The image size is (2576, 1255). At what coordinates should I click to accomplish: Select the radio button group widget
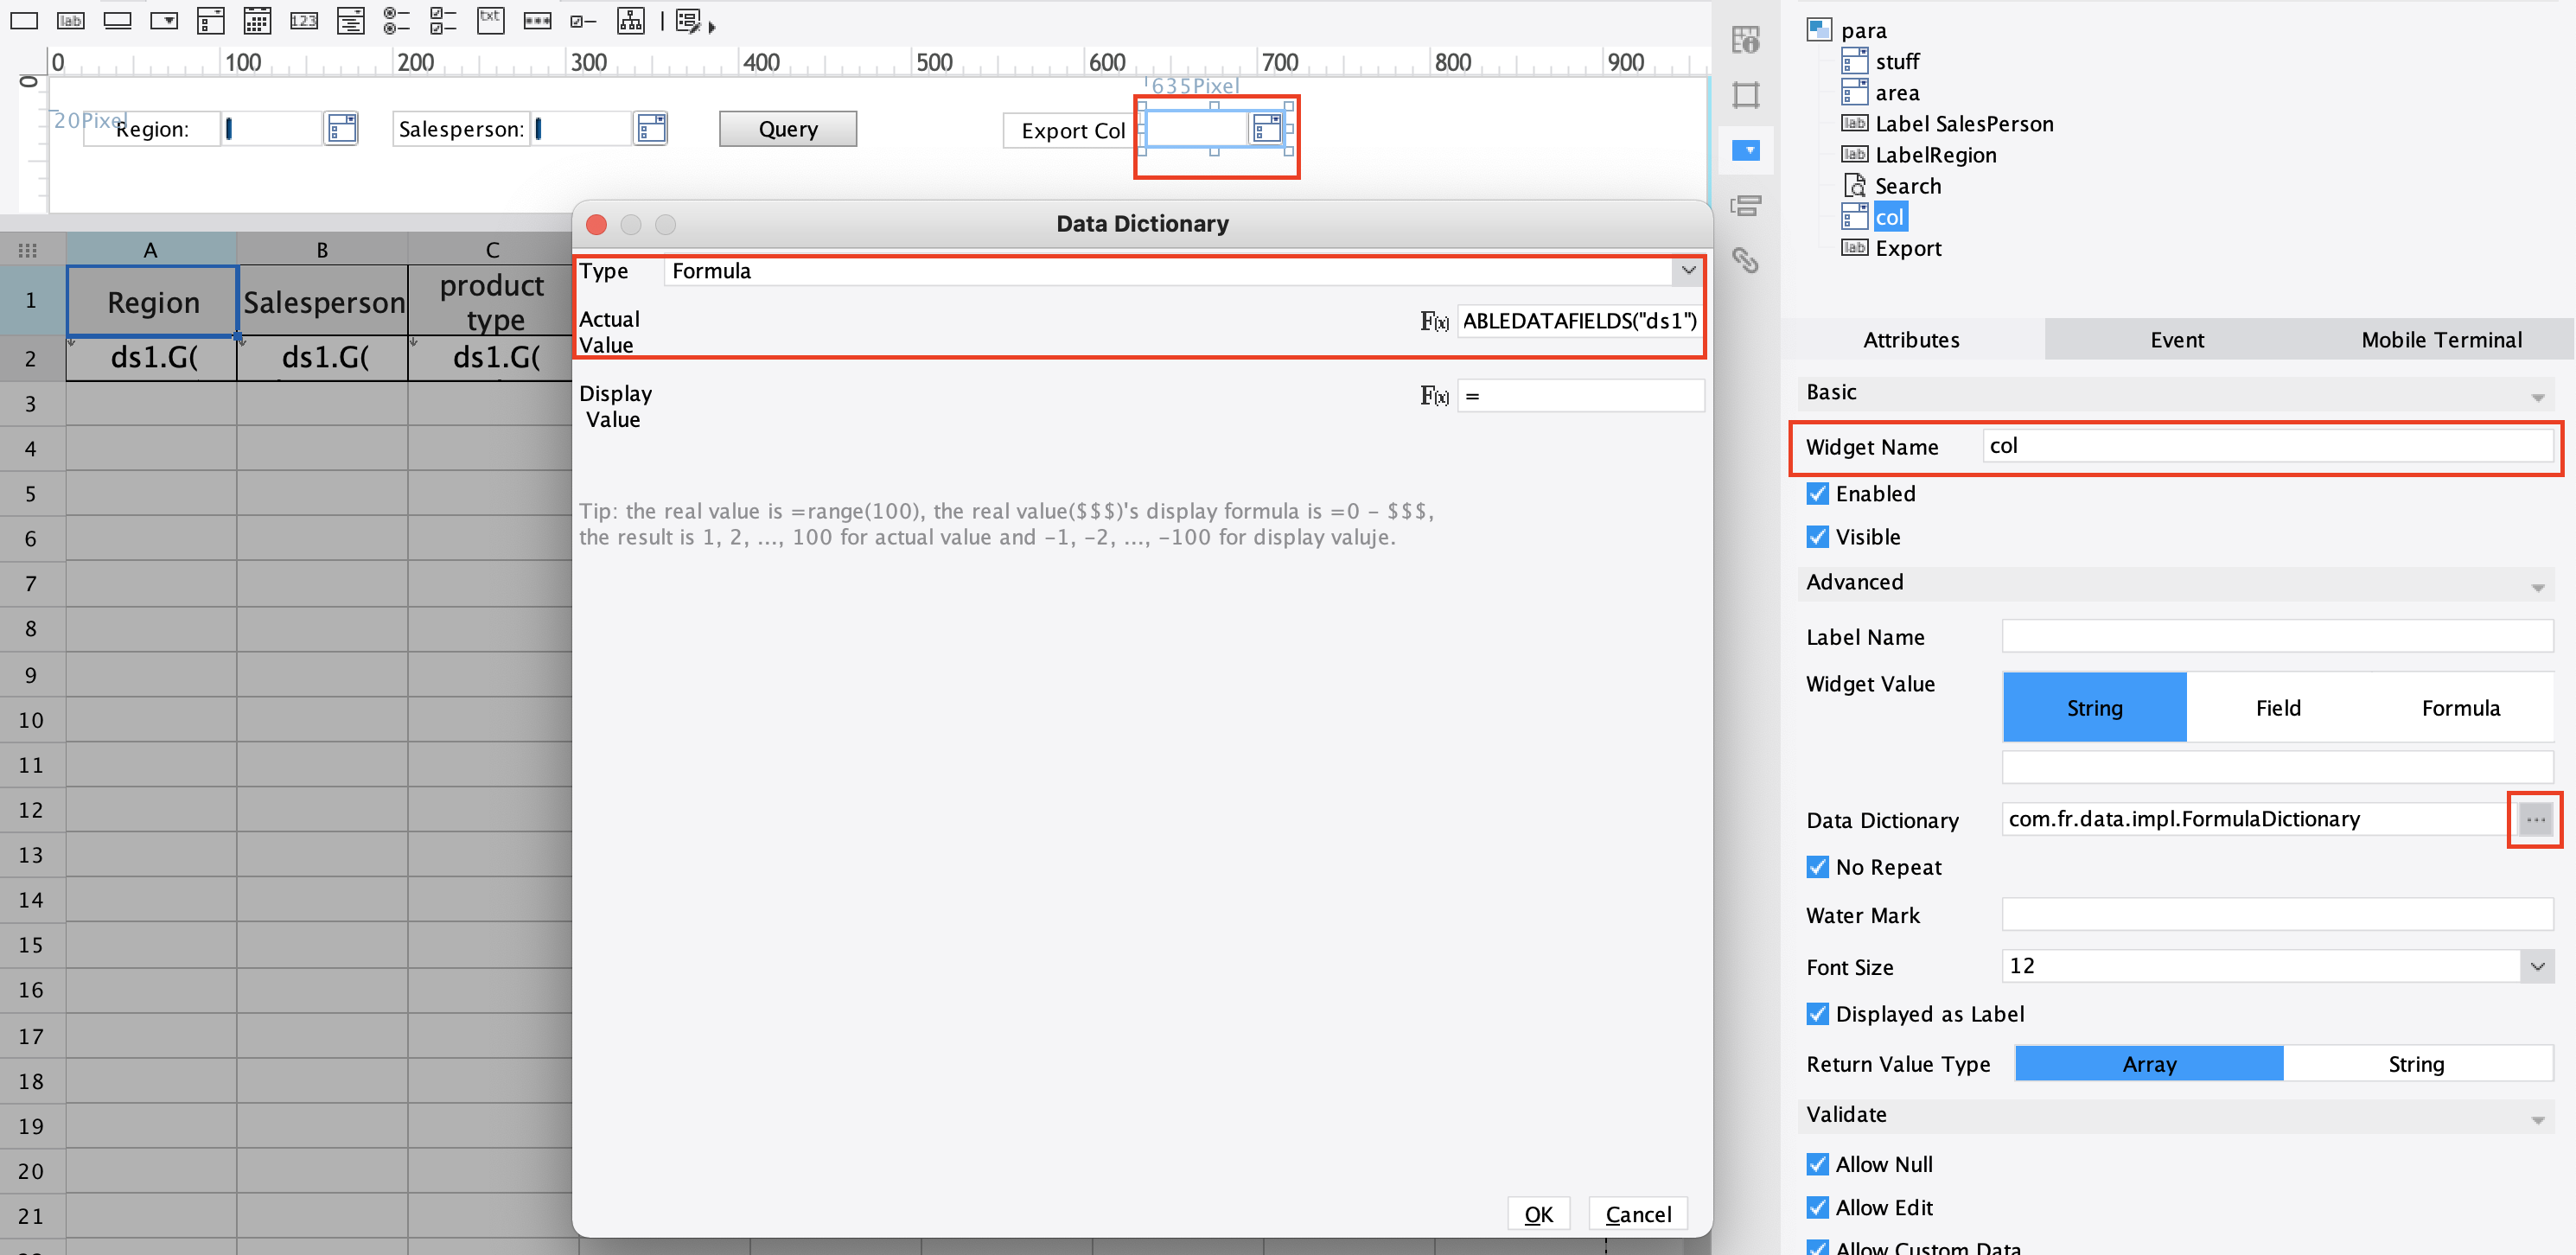pos(397,20)
